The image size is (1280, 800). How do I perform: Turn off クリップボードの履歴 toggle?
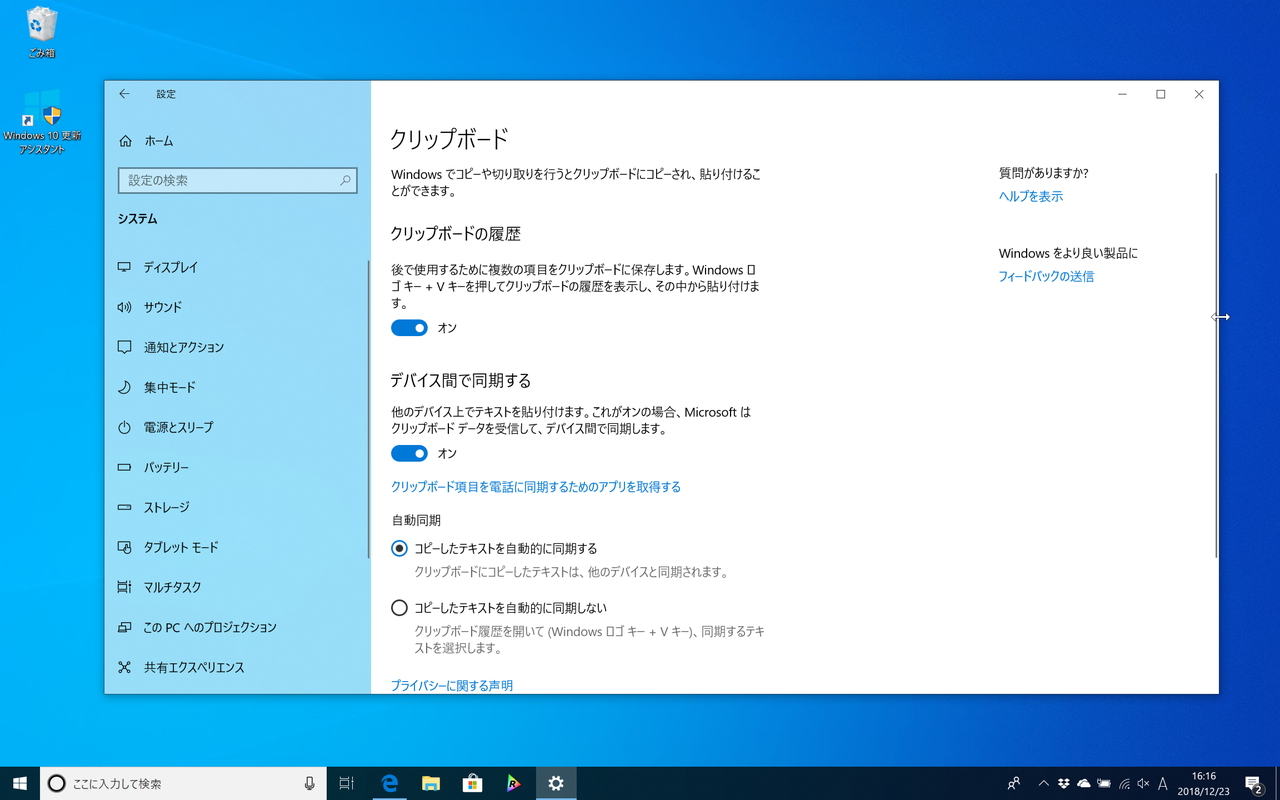(x=409, y=327)
